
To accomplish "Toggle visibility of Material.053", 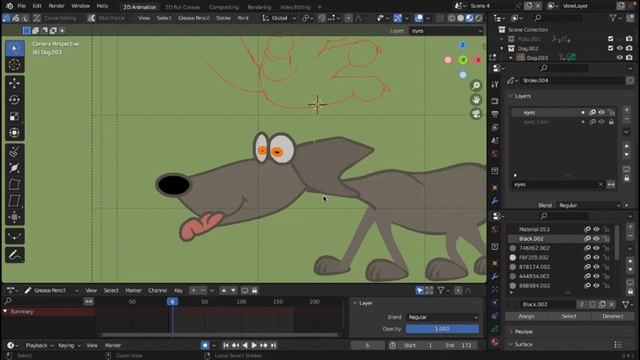I will 596,229.
